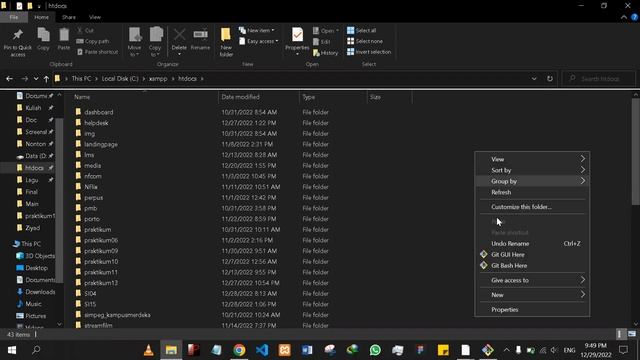This screenshot has height=360, width=640.
Task: Expand the Sort by submenu
Action: click(x=533, y=170)
